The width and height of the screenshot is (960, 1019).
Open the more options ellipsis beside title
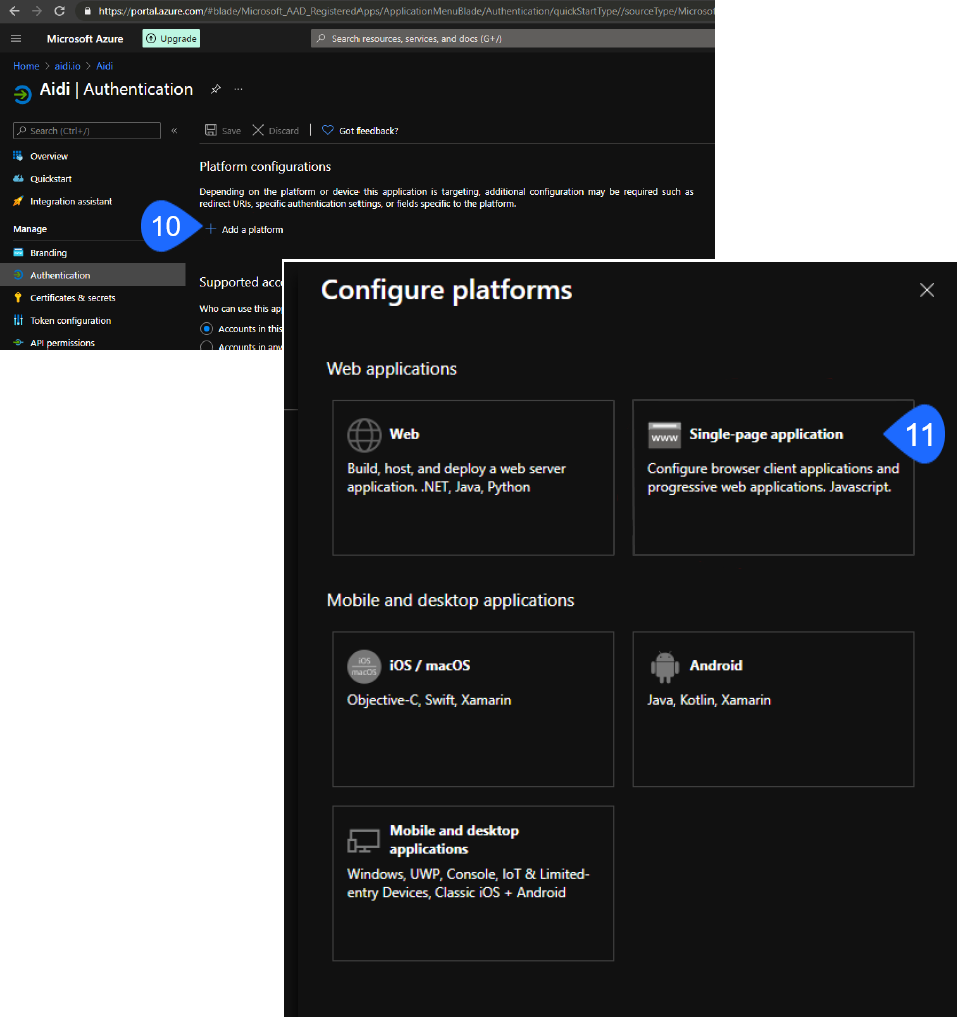239,89
